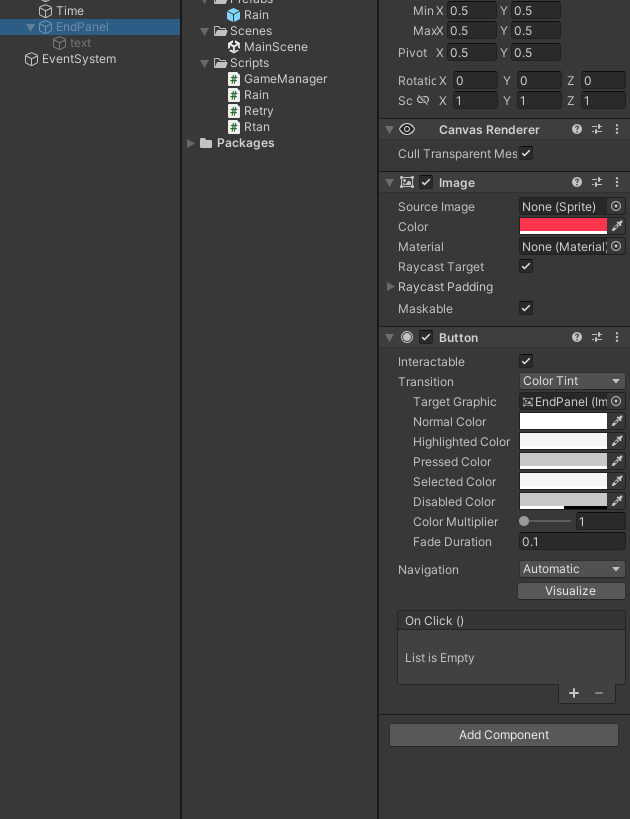Click the Color Multiplier value field
Viewport: 630px width, 819px height.
pos(600,521)
